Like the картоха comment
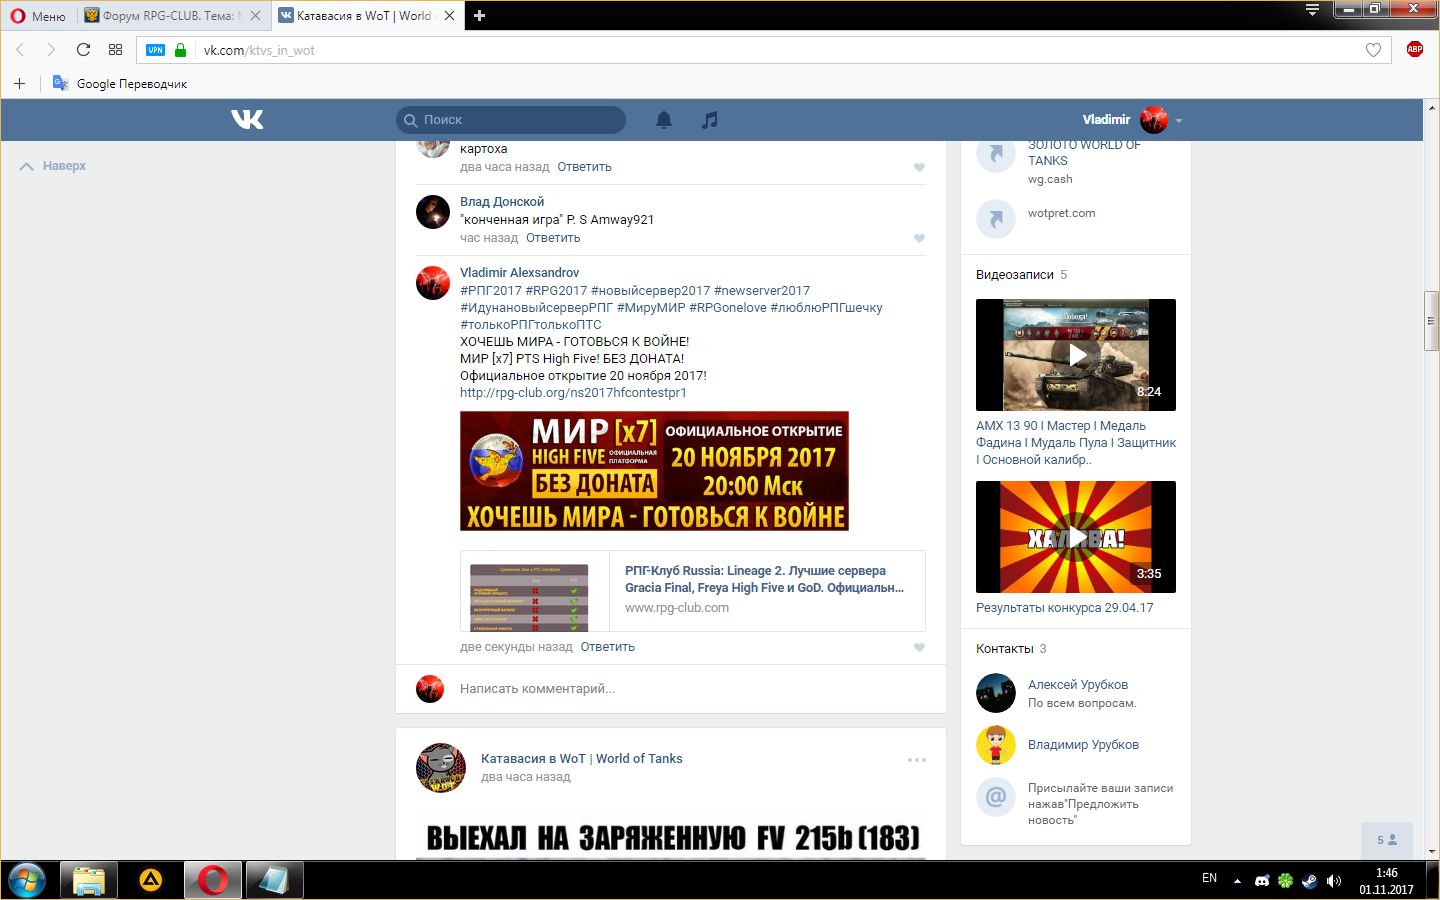The width and height of the screenshot is (1440, 900). click(x=919, y=167)
